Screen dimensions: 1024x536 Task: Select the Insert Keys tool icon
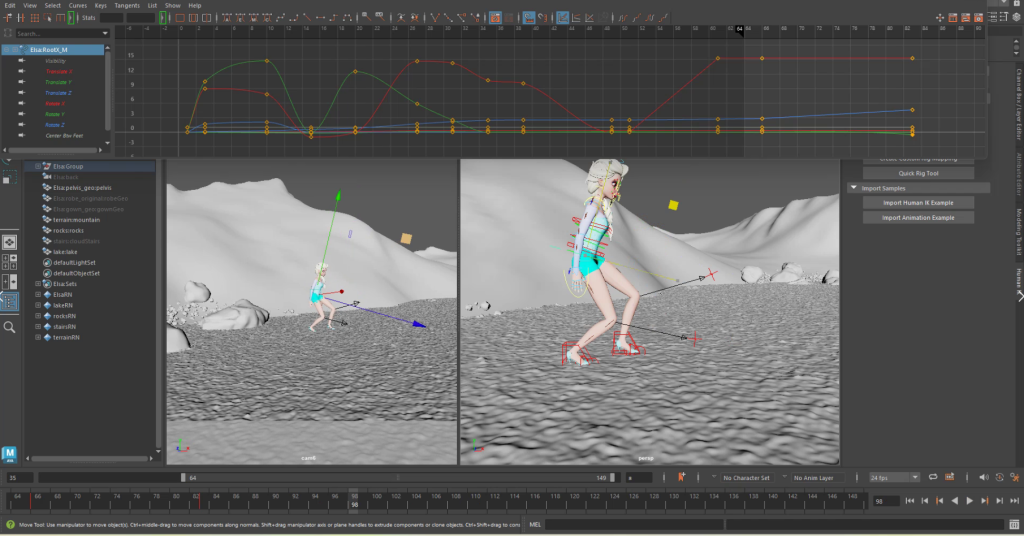click(21, 18)
